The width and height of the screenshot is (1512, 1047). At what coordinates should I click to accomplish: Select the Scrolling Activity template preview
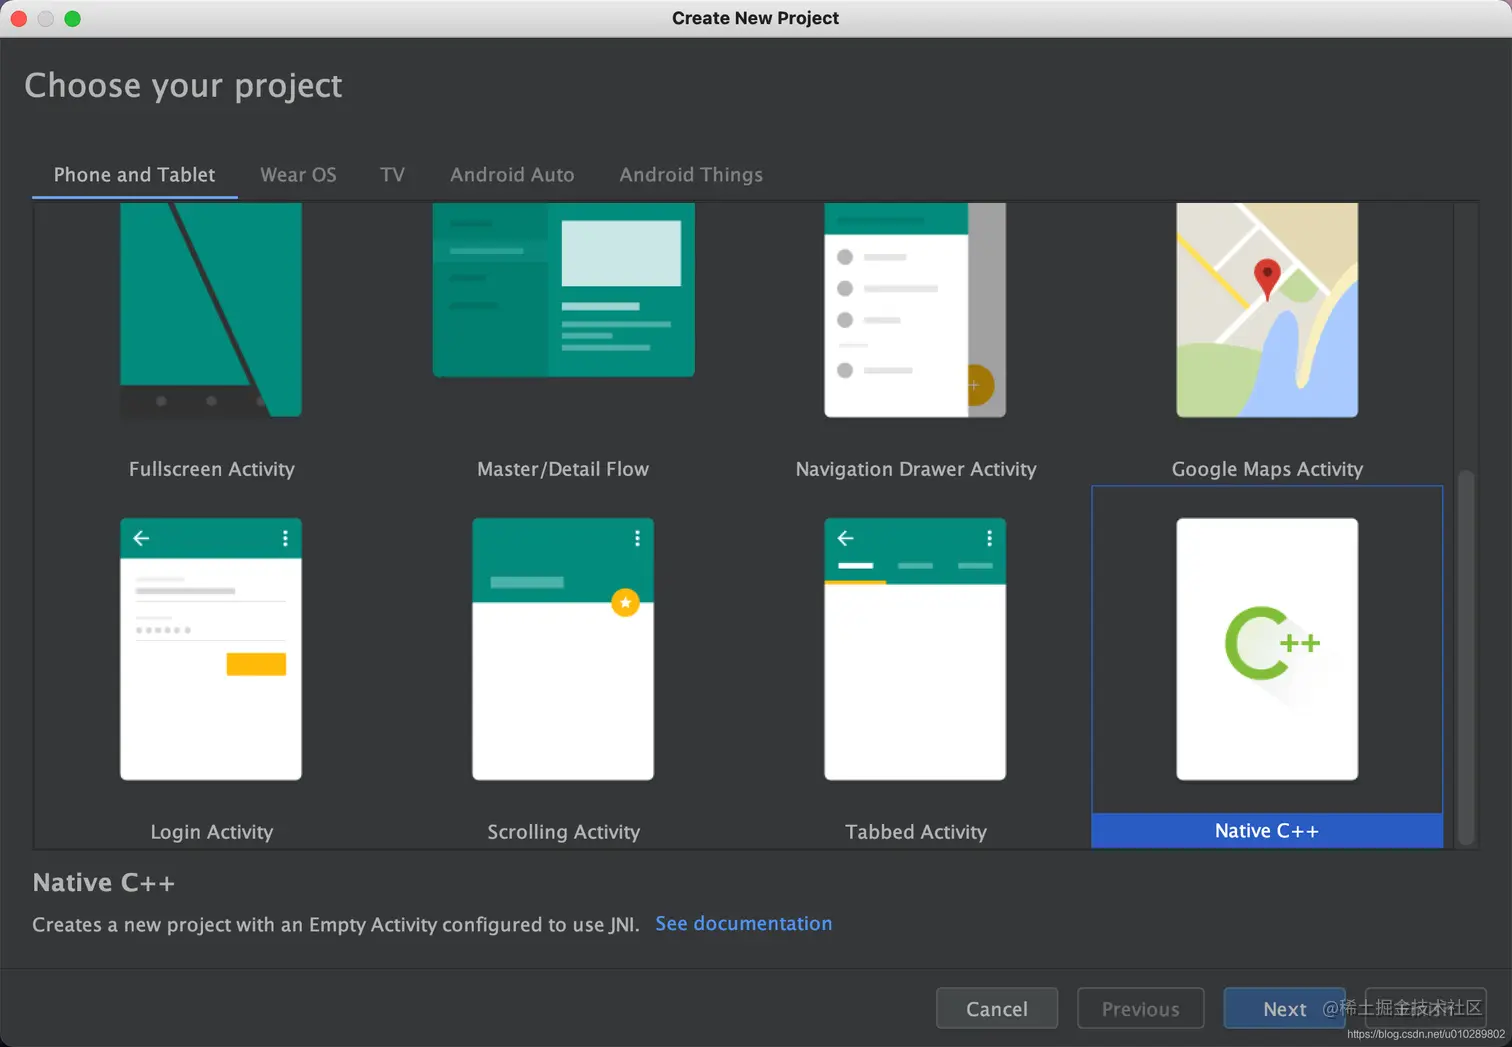(563, 649)
